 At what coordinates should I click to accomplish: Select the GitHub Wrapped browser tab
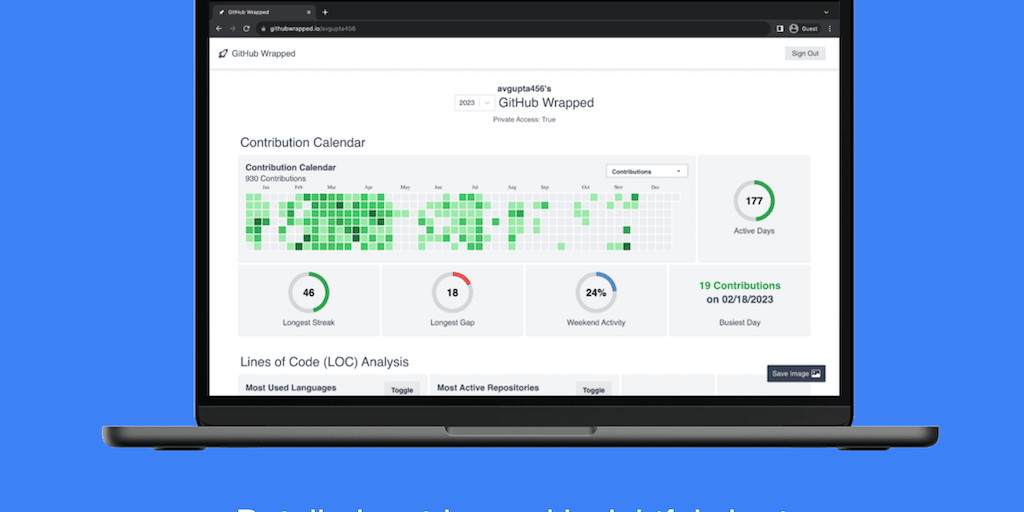(264, 12)
